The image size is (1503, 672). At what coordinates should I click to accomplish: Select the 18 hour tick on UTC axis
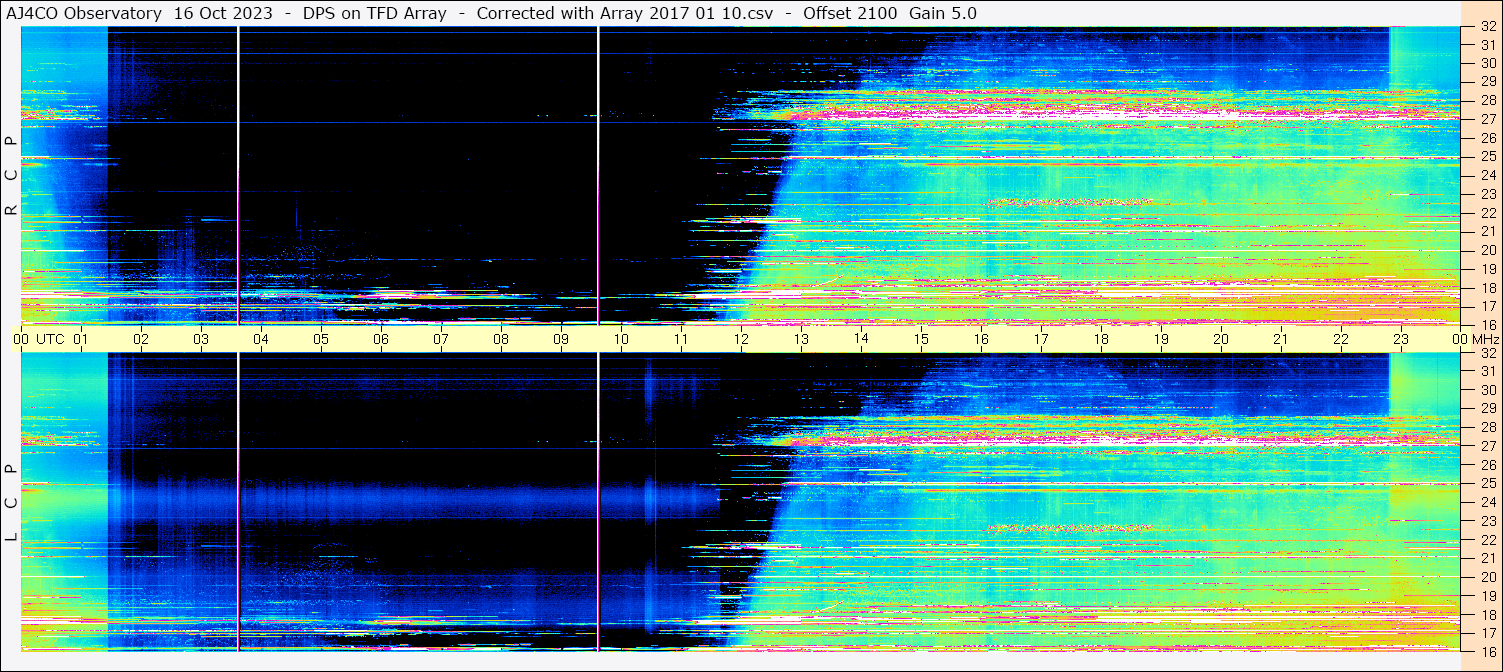click(1101, 339)
